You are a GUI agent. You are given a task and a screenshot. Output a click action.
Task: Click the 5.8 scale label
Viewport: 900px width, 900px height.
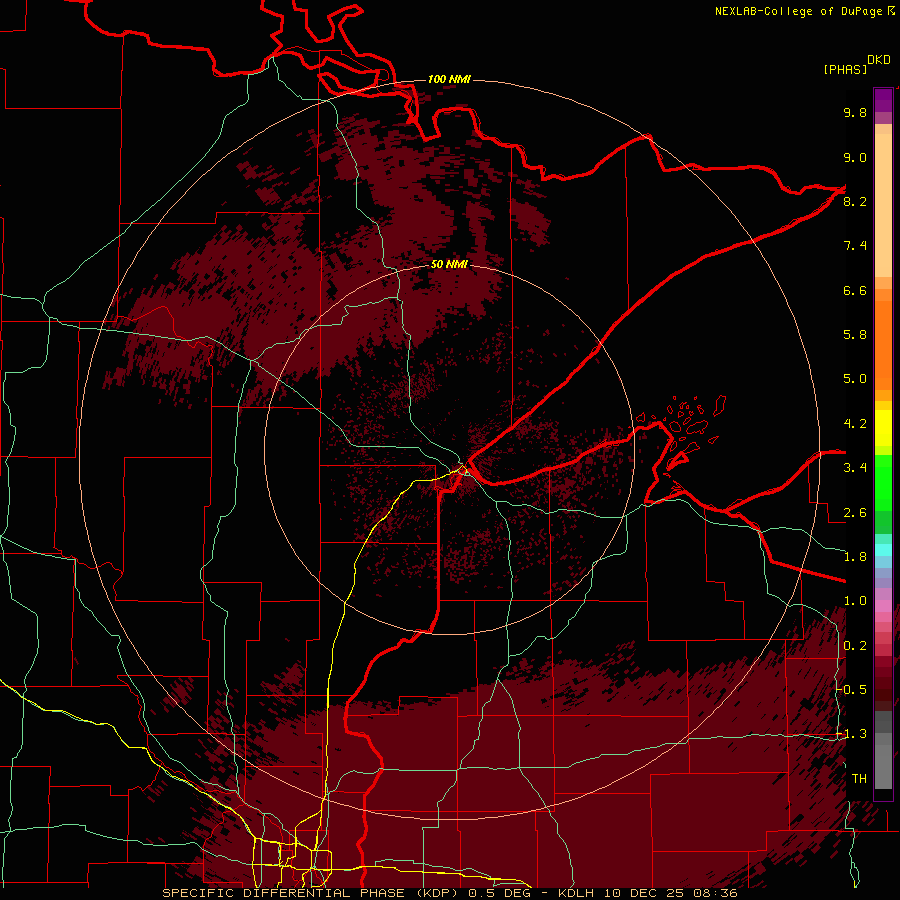(855, 335)
